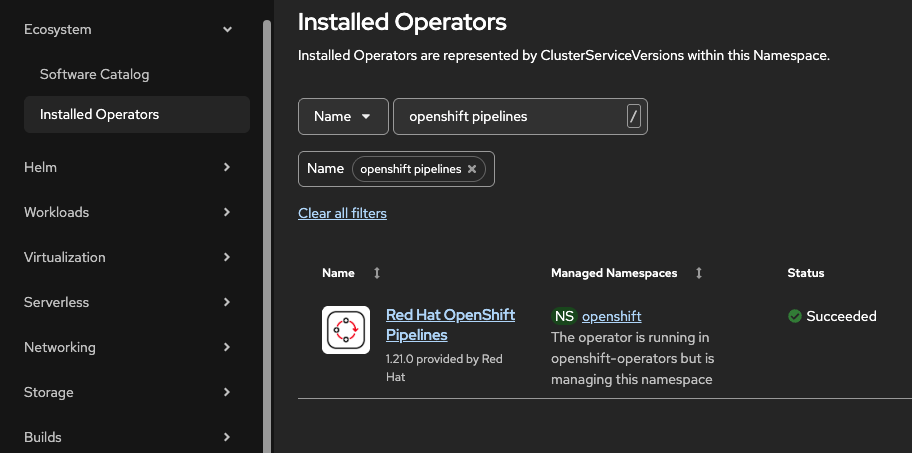Remove the openshift pipelines filter chip

472,169
